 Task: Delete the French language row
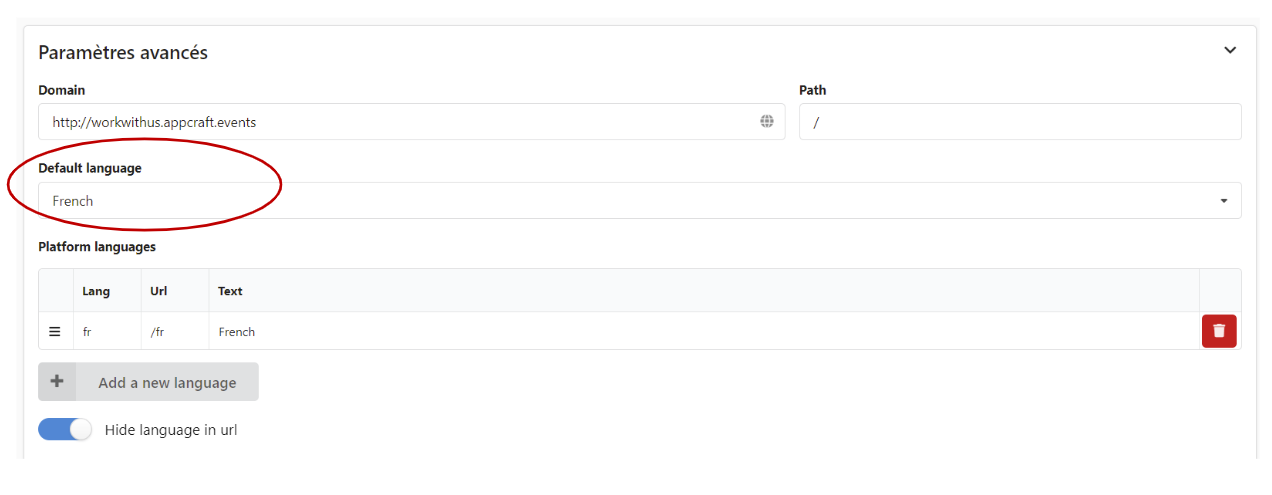1219,331
